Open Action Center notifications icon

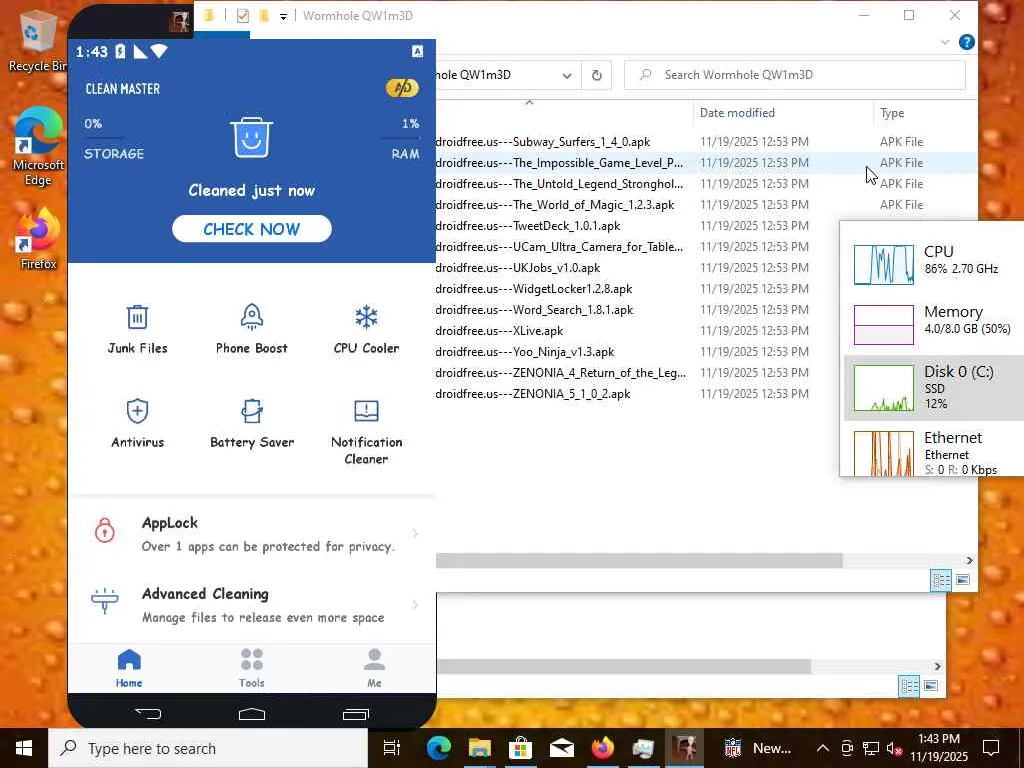pos(991,748)
